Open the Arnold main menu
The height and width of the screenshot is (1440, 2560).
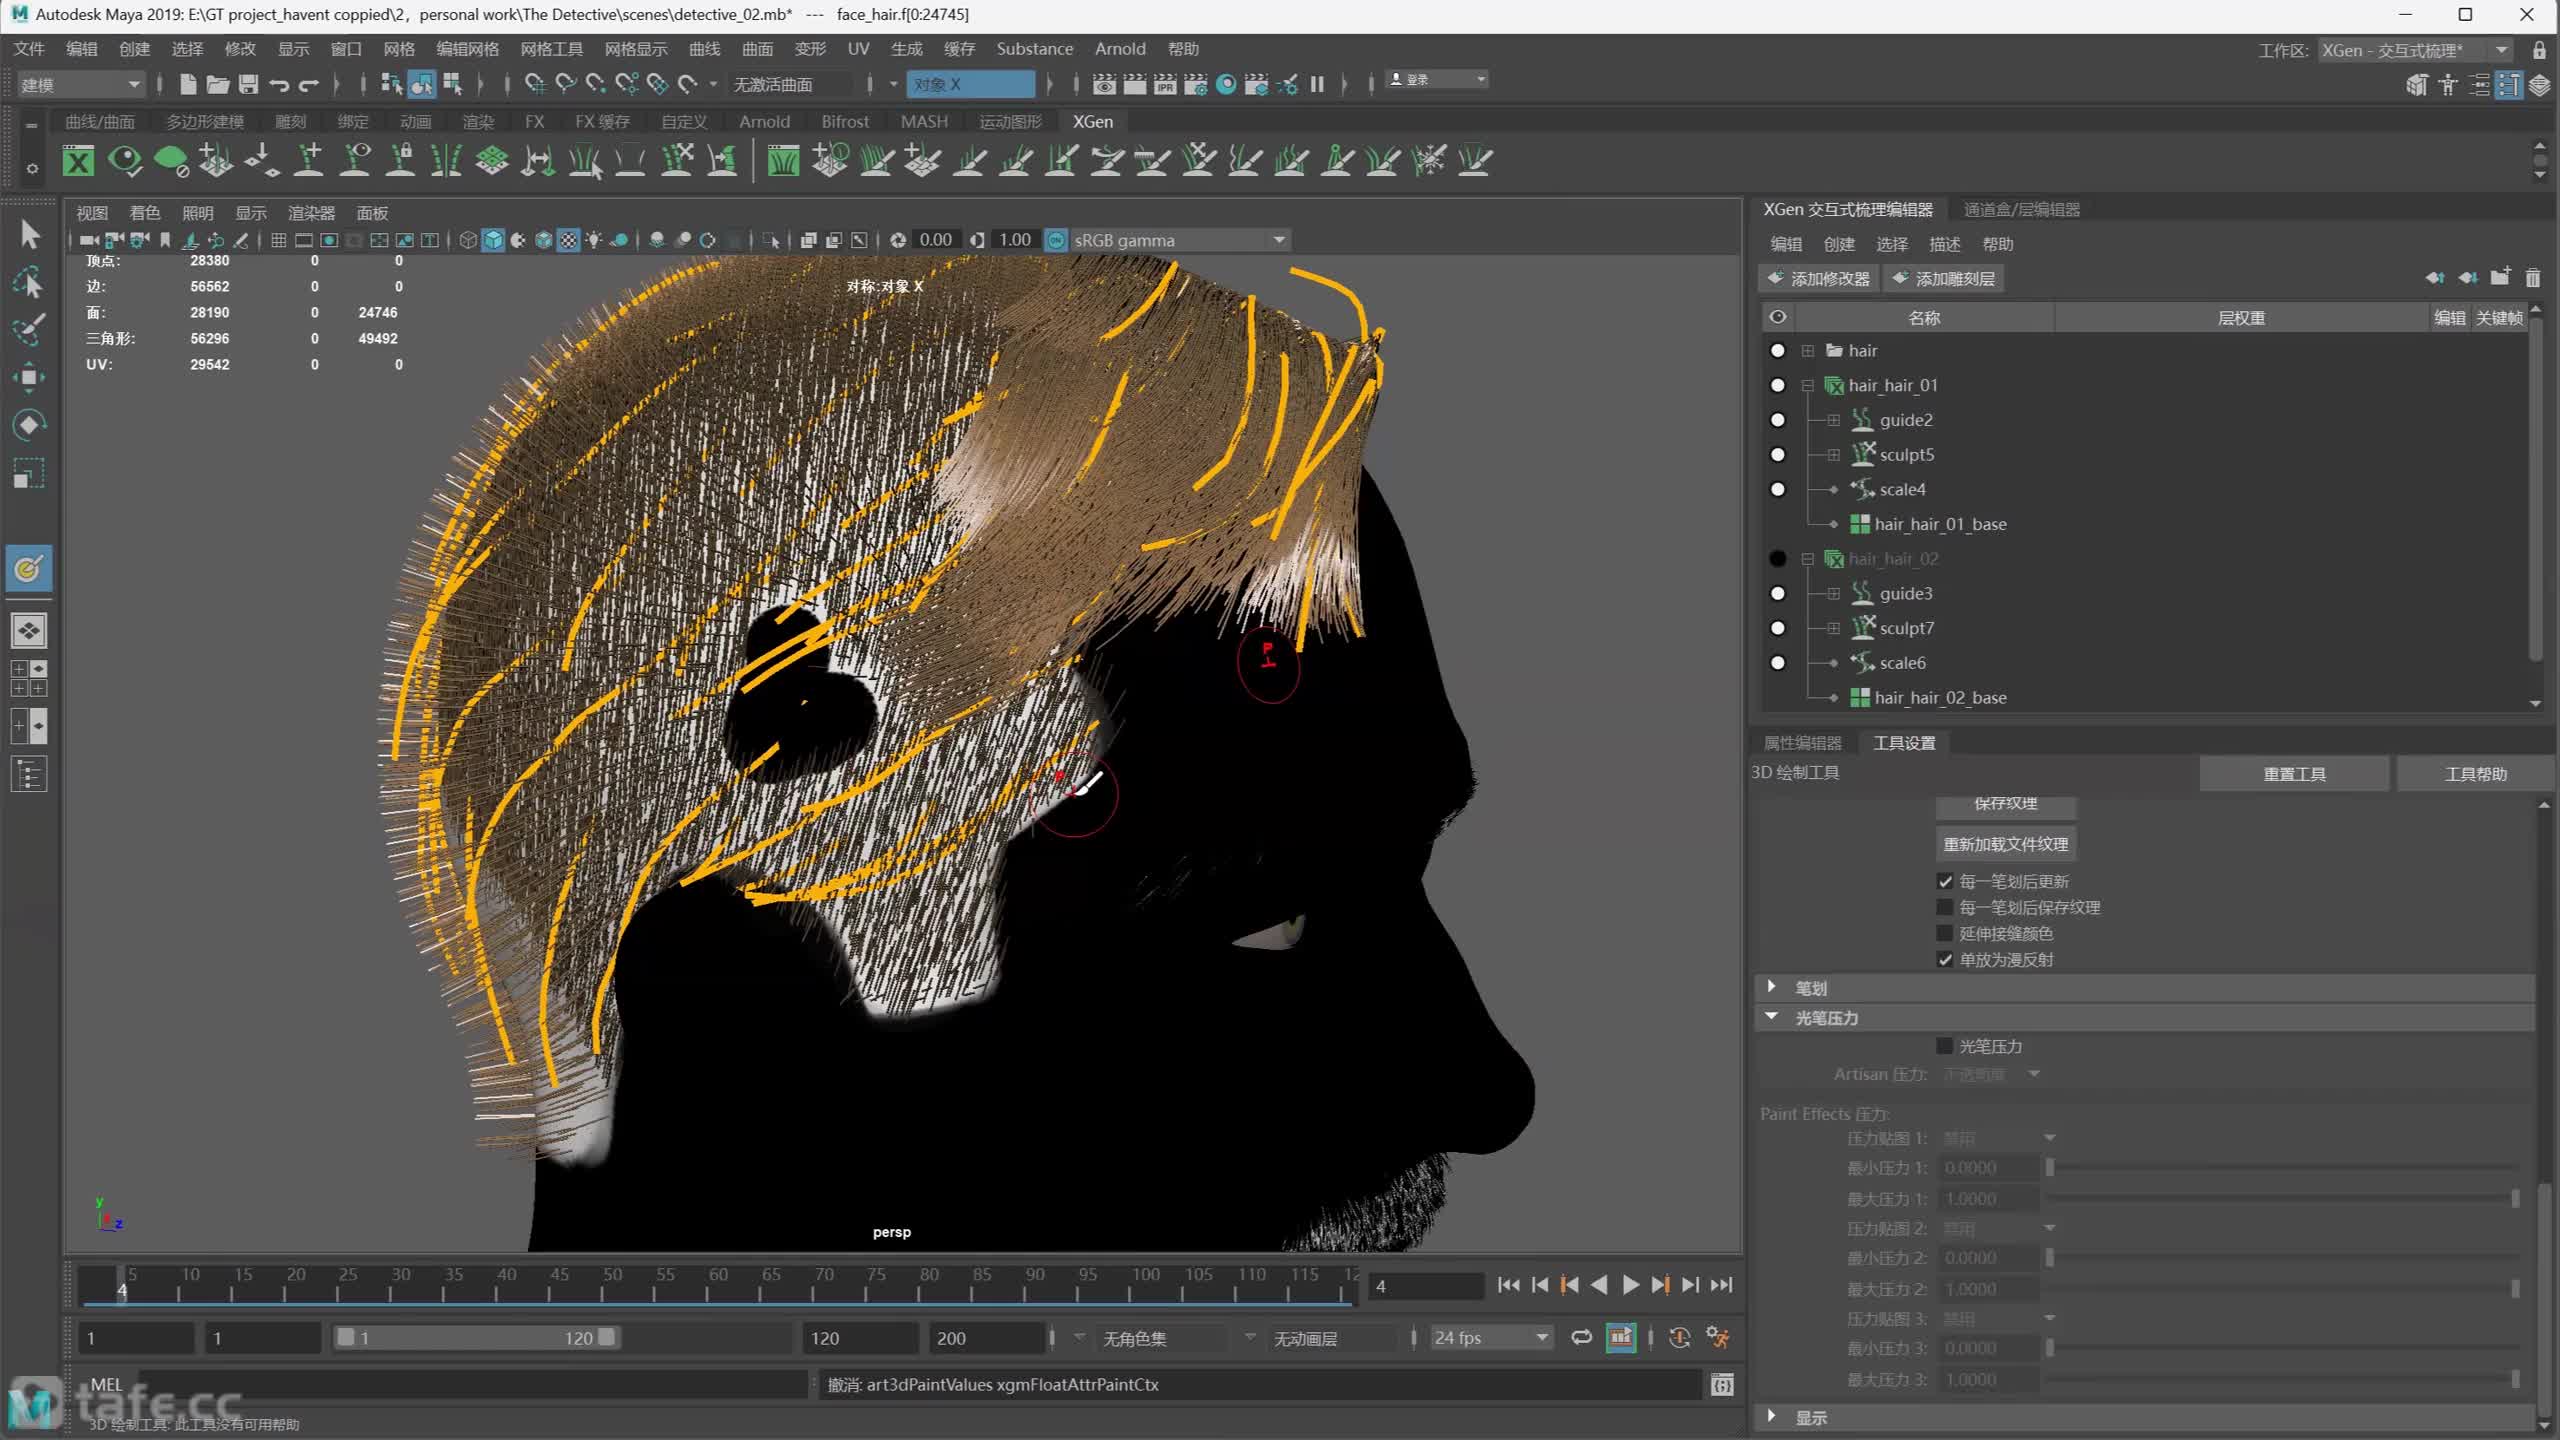1120,49
